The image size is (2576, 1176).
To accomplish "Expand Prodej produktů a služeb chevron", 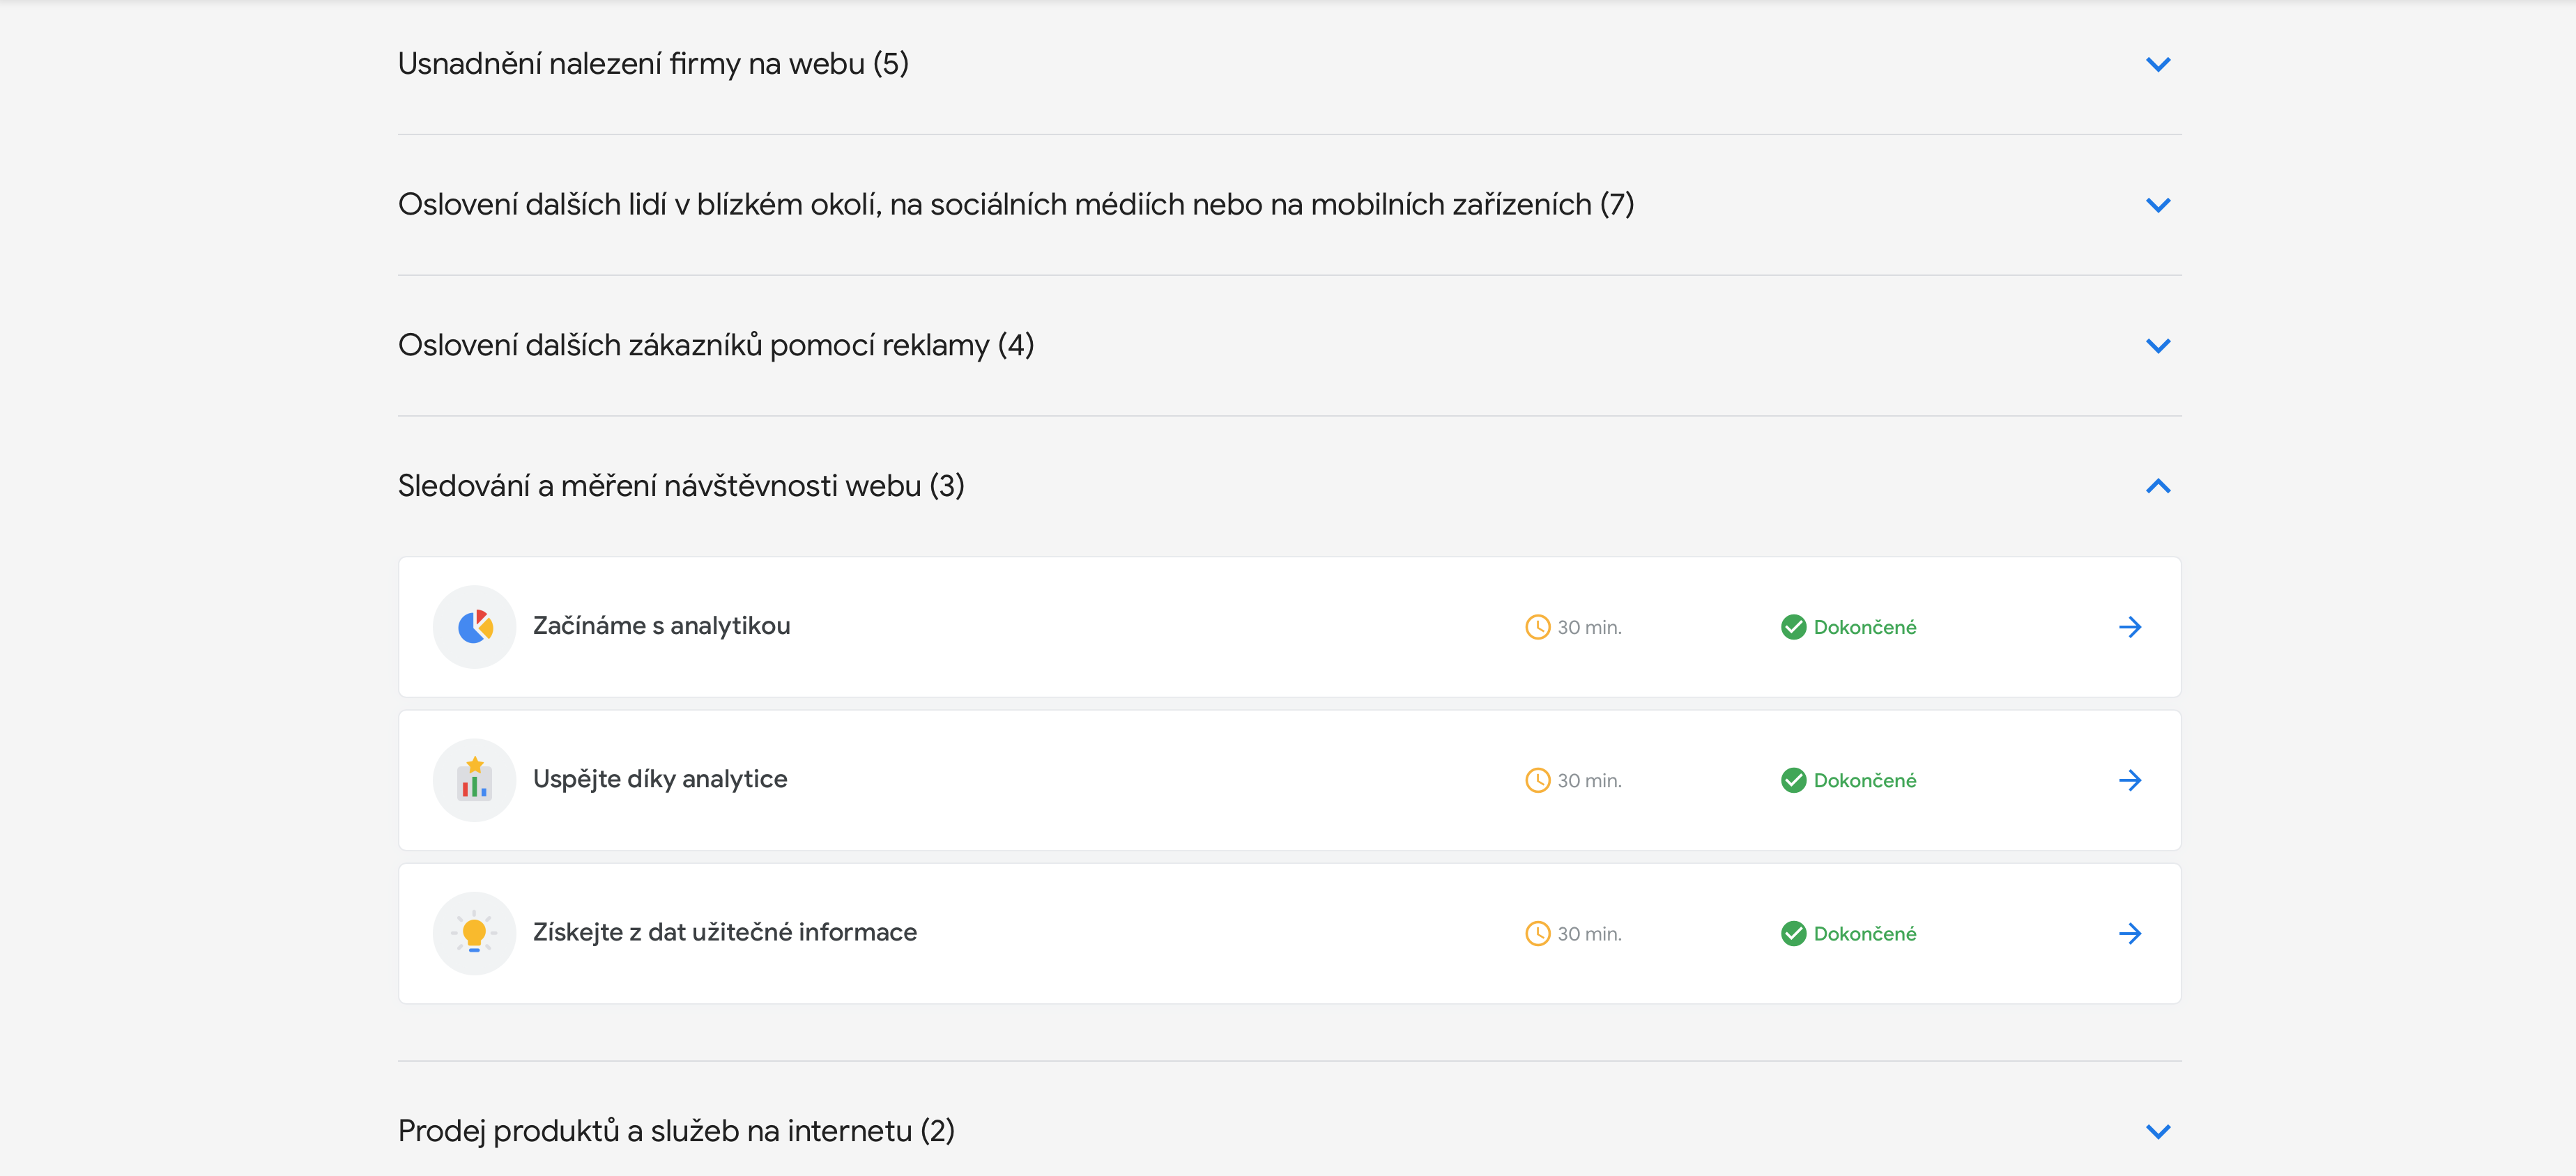I will (x=2158, y=1131).
